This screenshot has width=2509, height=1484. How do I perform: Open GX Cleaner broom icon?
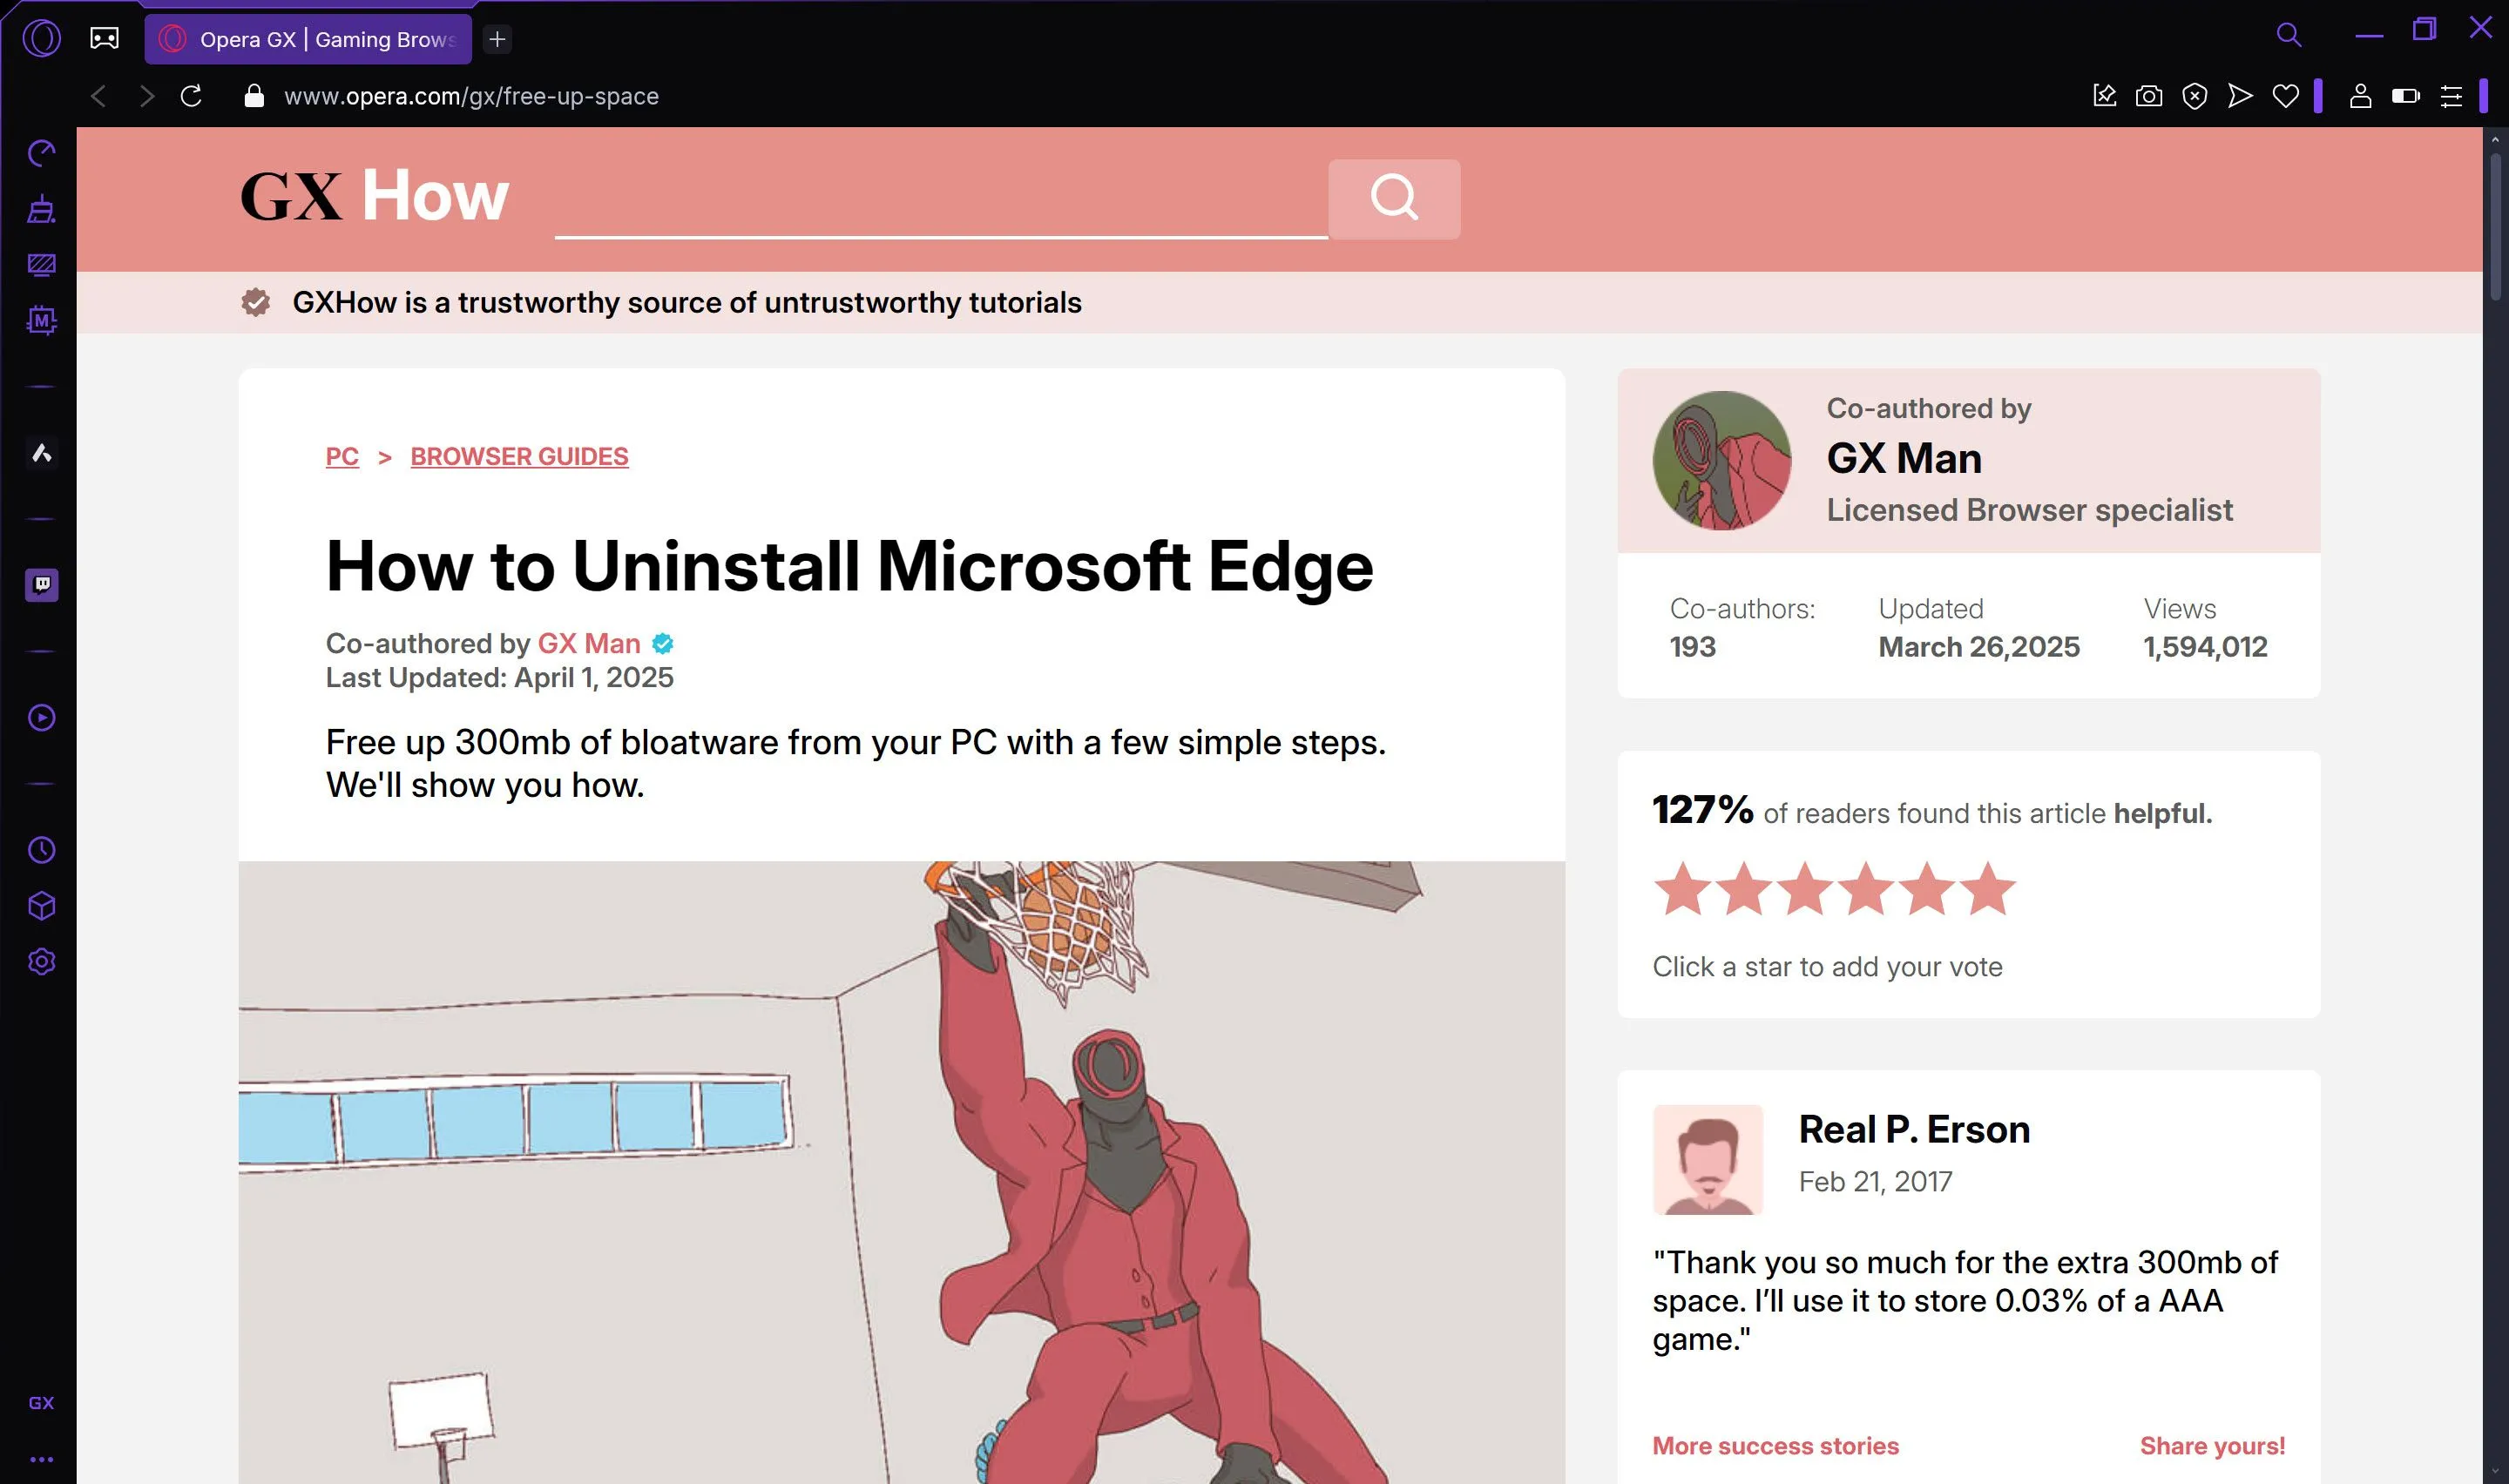[41, 209]
